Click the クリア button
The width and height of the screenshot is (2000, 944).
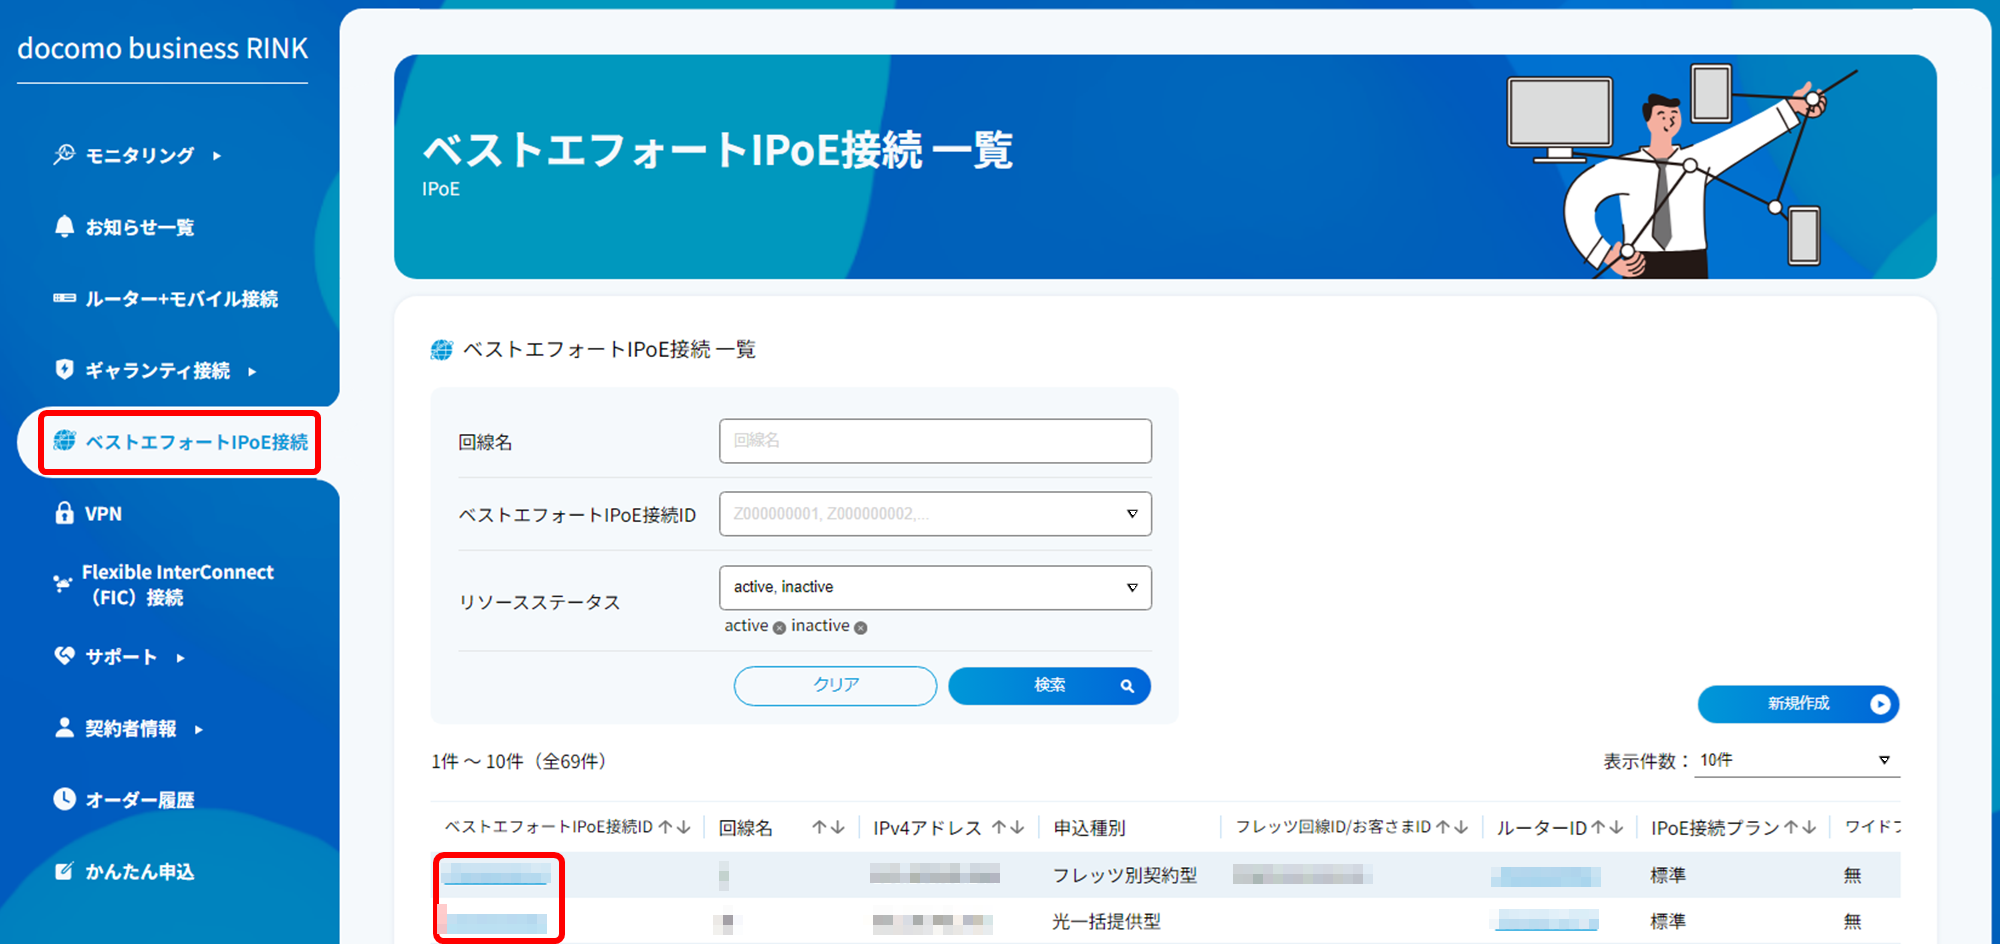coord(835,685)
